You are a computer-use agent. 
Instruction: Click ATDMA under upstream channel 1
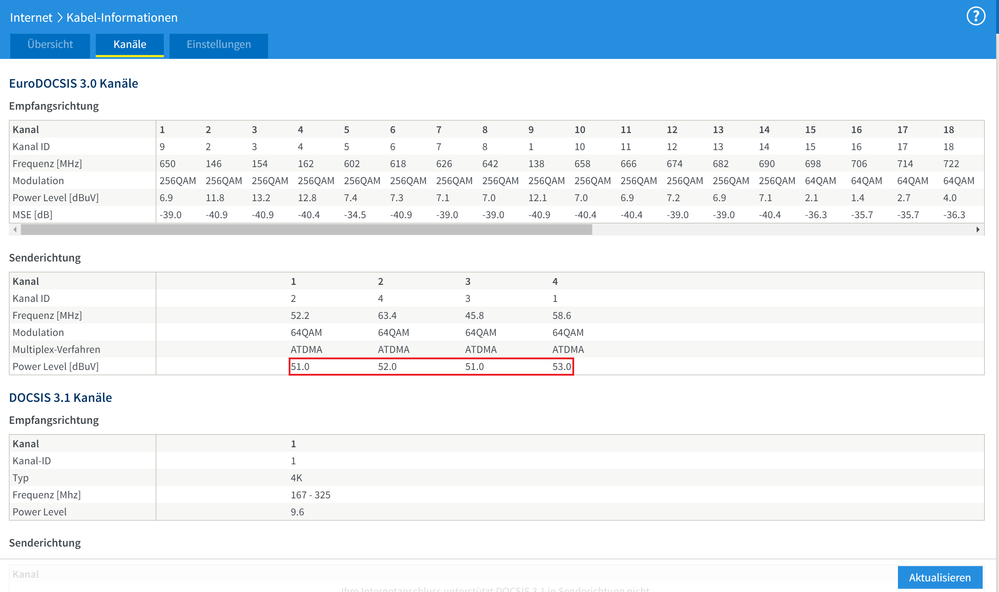(x=306, y=349)
